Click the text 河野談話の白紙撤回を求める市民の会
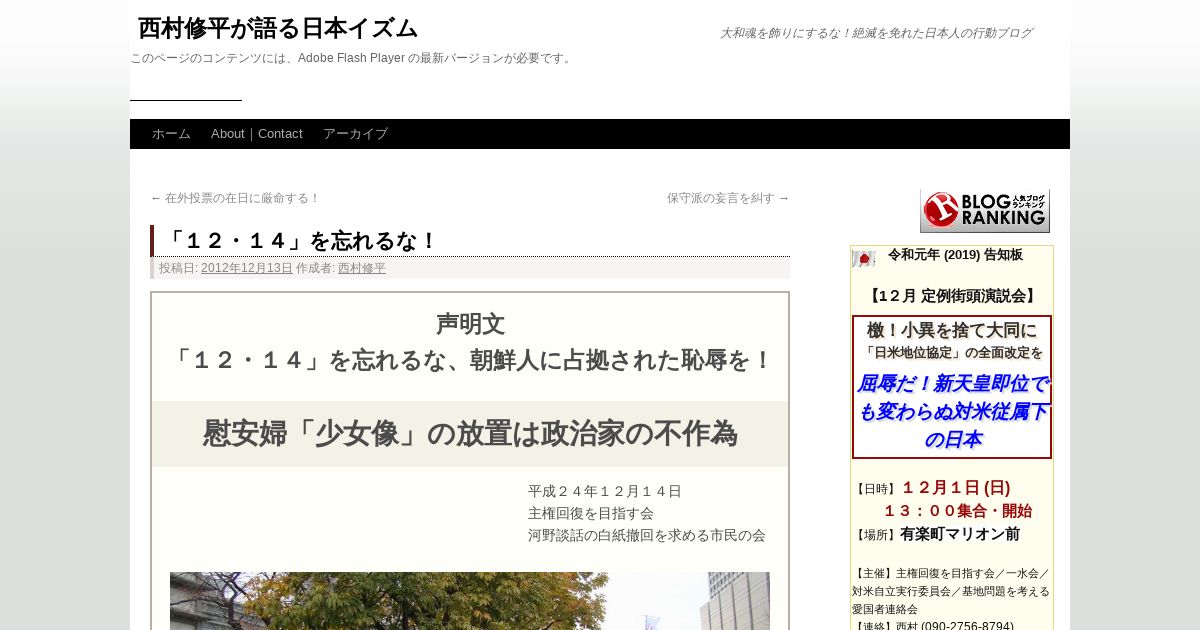The width and height of the screenshot is (1200, 630). [647, 535]
